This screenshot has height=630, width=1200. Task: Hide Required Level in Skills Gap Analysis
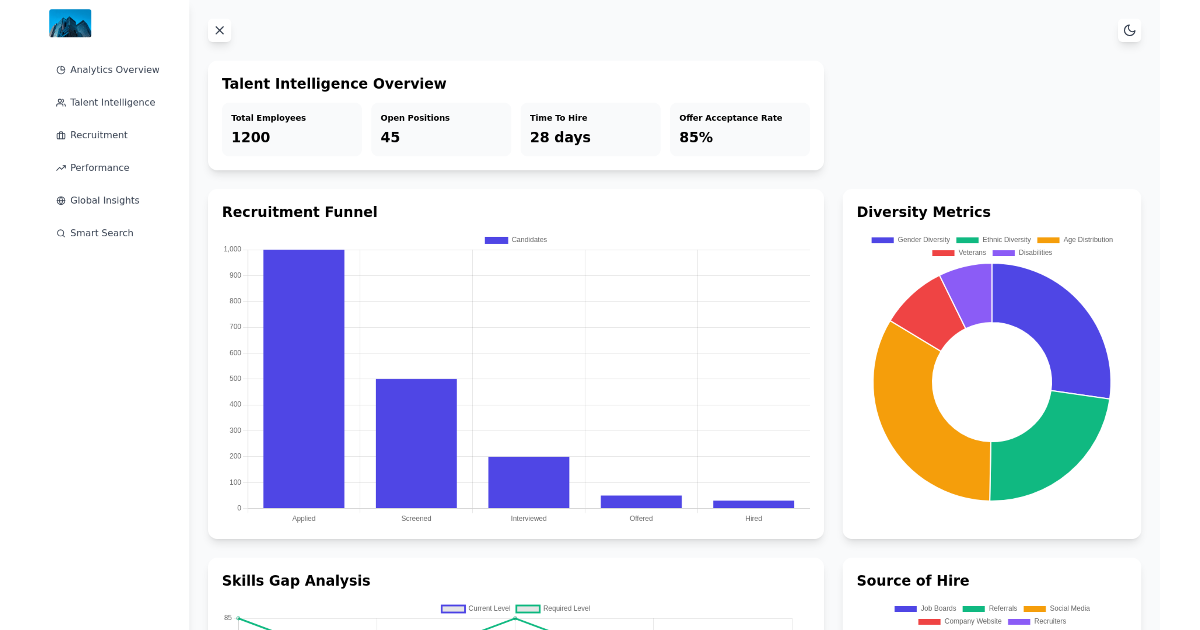(552, 608)
